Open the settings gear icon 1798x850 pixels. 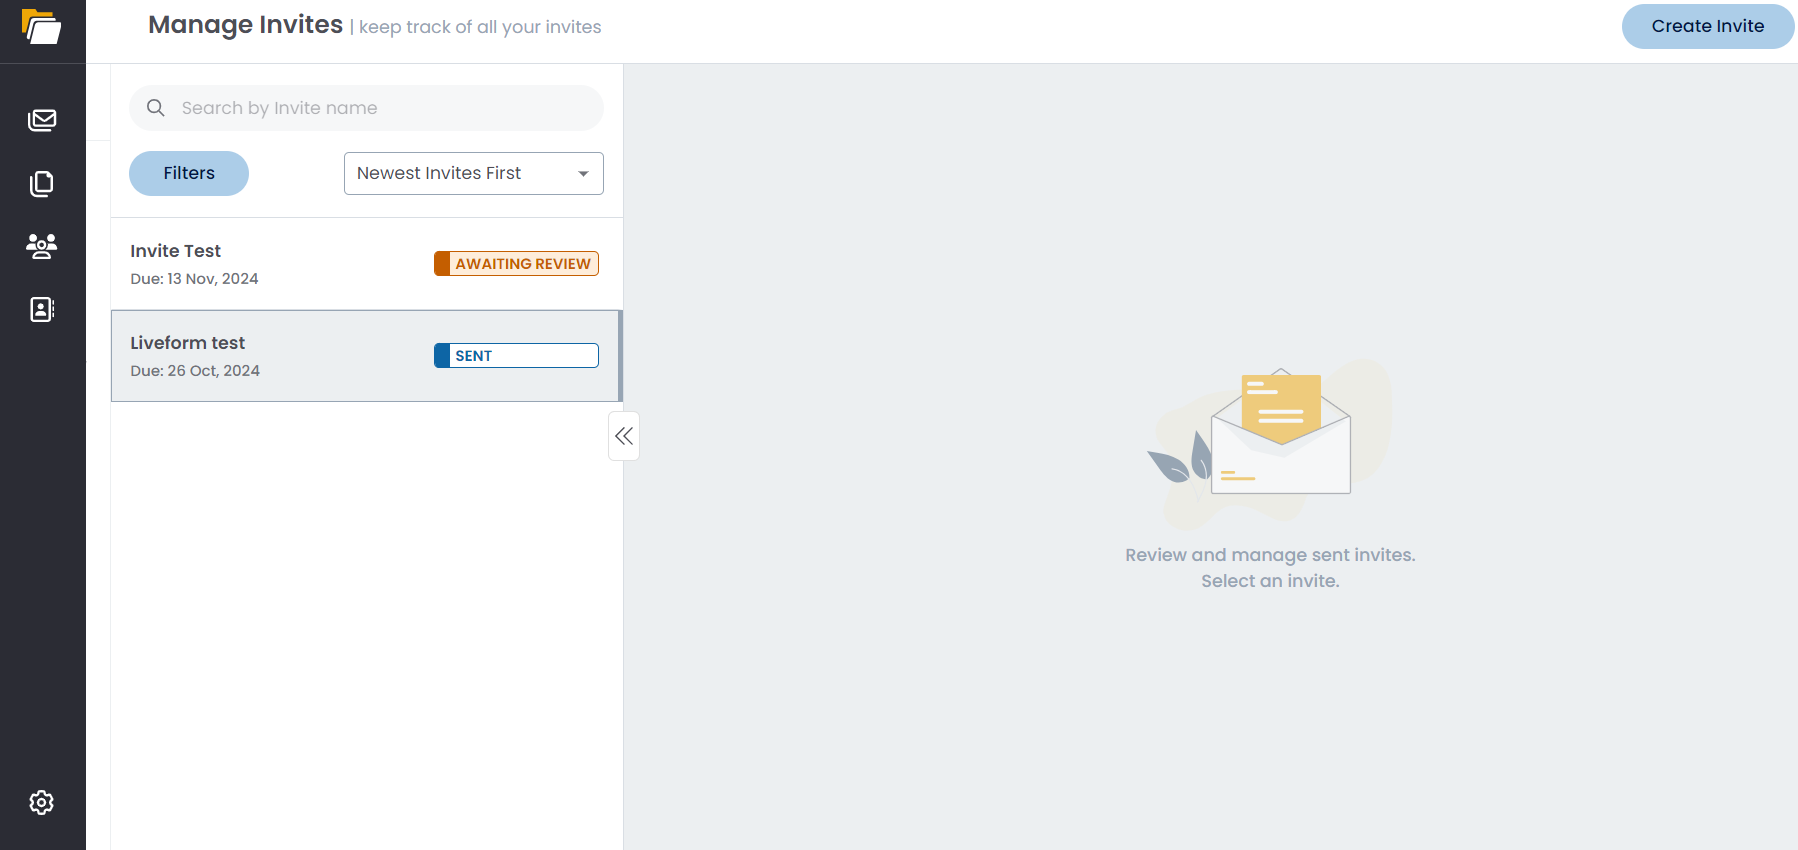(x=42, y=802)
